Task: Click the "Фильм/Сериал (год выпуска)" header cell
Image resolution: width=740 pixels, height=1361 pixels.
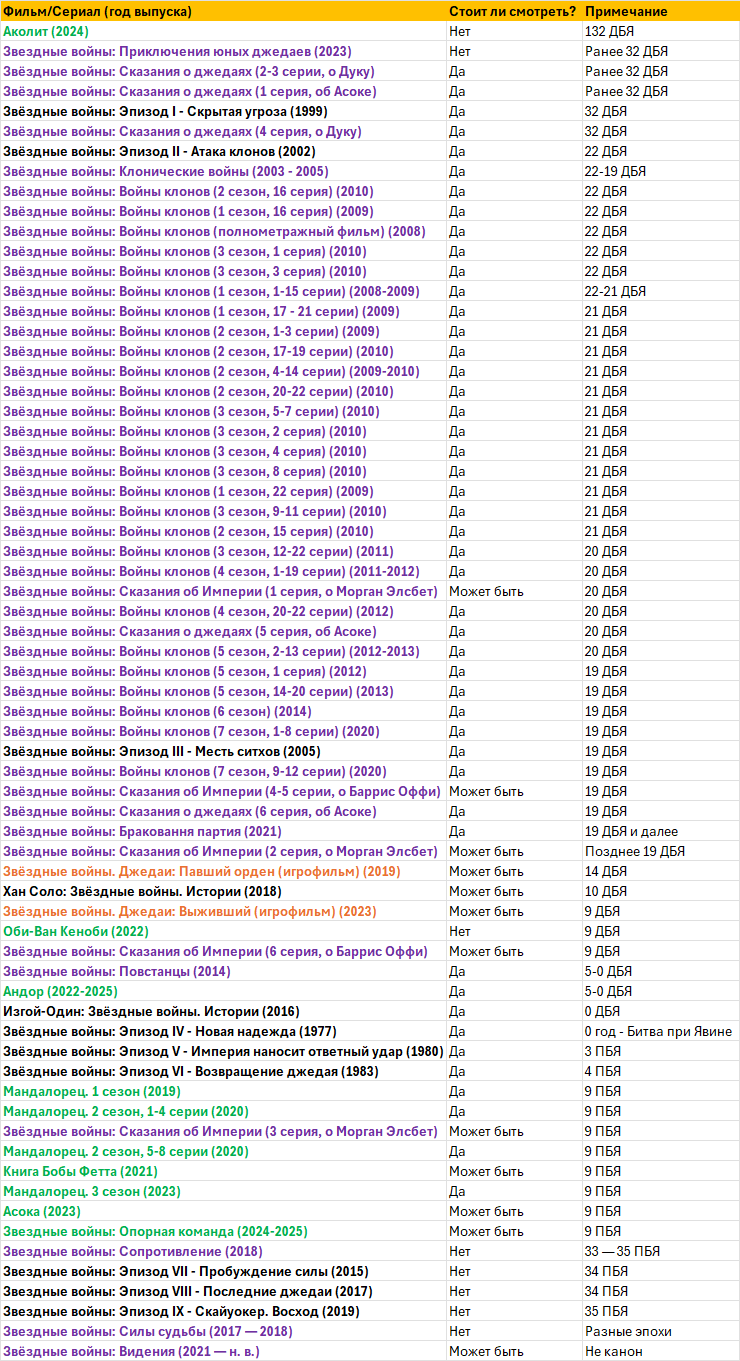Action: coord(98,11)
